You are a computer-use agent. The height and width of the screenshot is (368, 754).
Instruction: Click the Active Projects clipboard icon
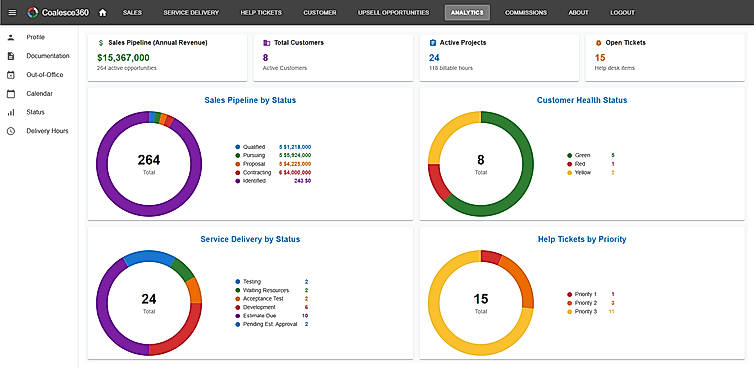coord(432,43)
